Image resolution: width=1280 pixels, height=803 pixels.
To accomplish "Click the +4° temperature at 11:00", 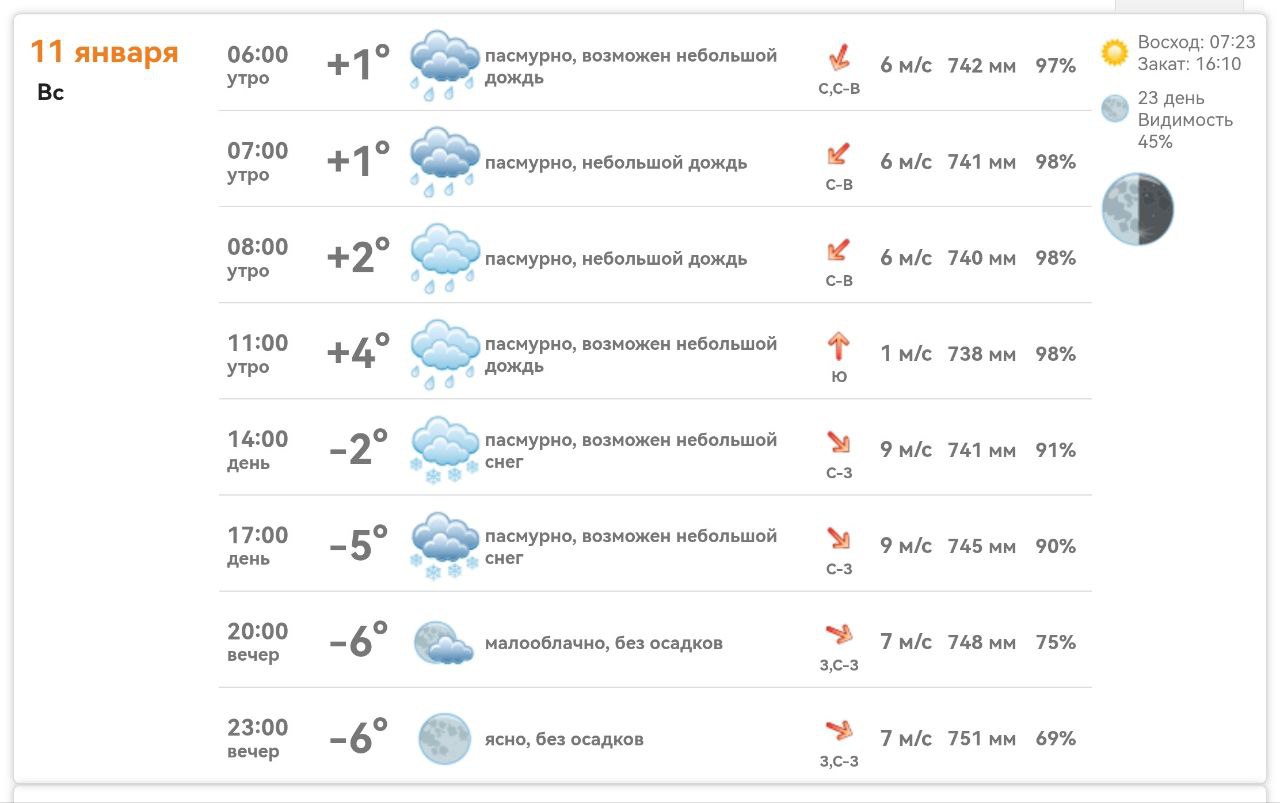I will point(358,354).
